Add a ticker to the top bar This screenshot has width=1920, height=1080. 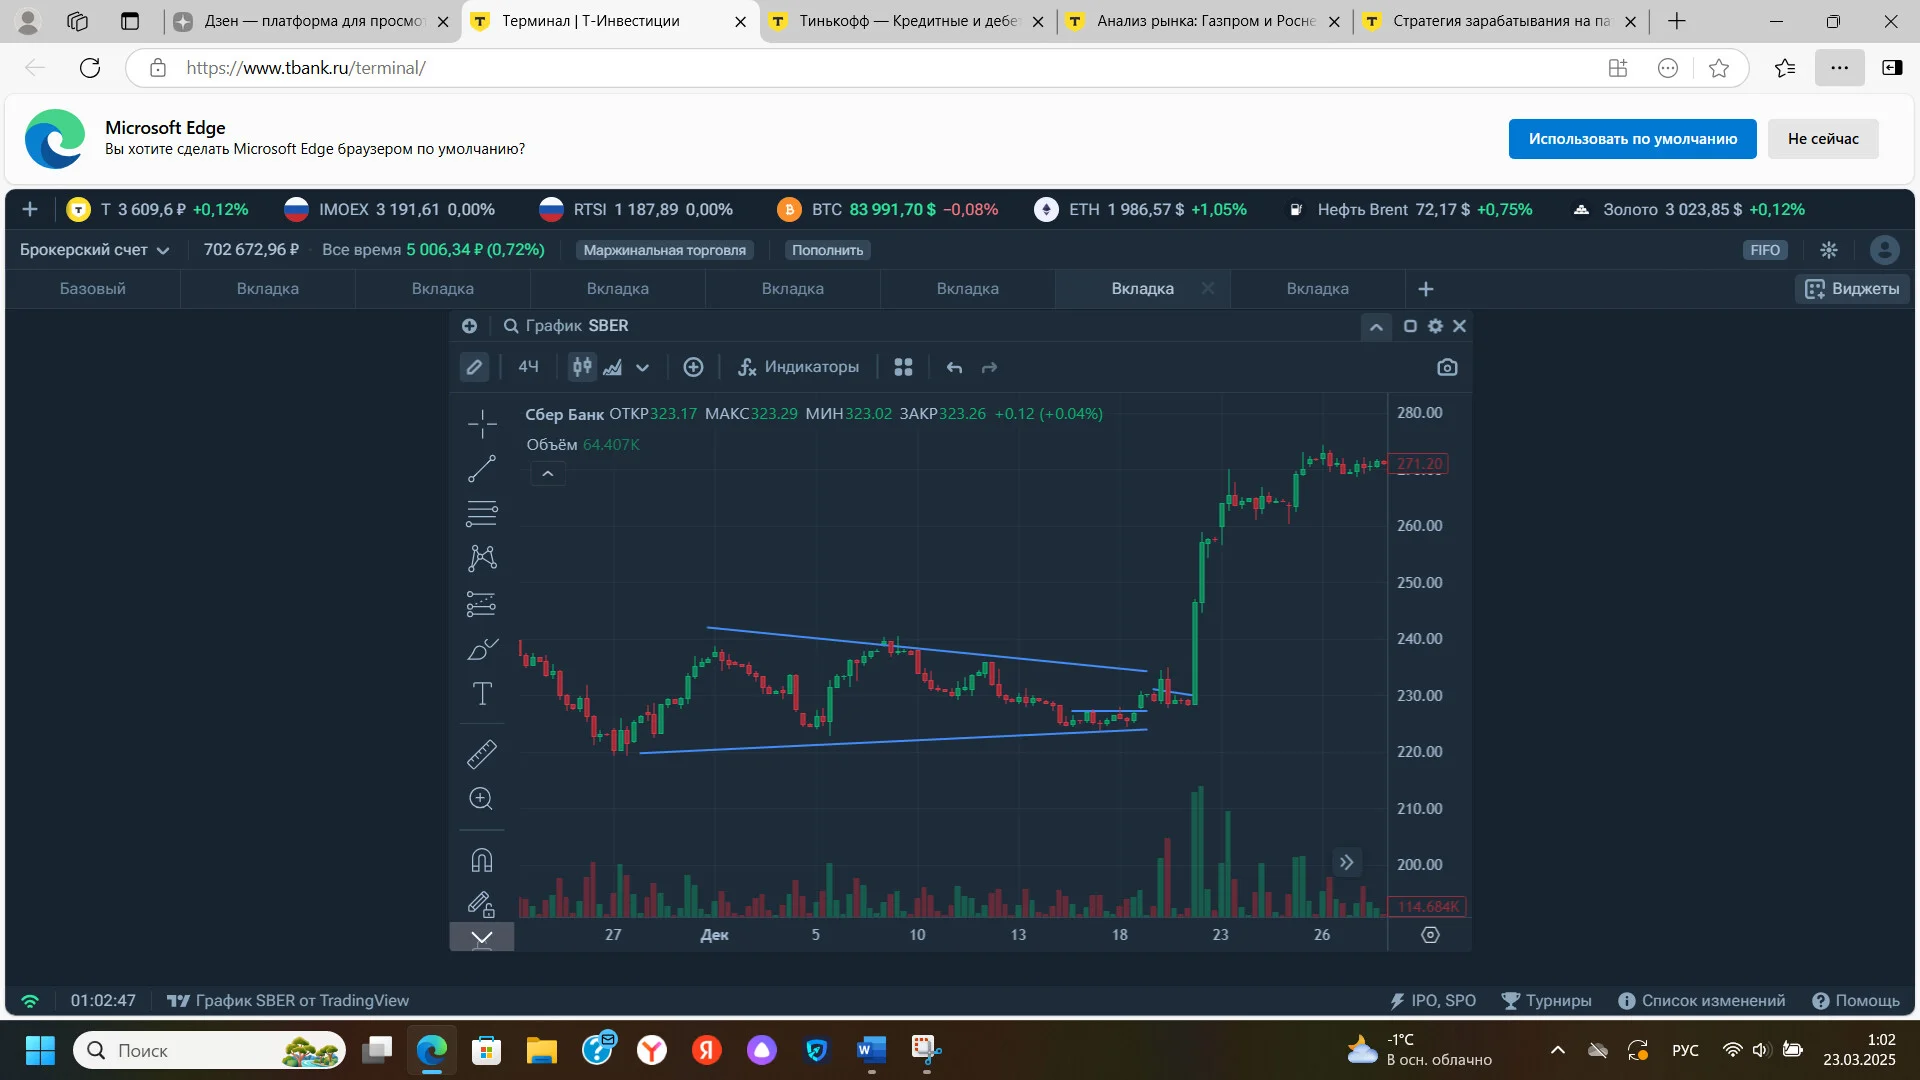(x=30, y=209)
